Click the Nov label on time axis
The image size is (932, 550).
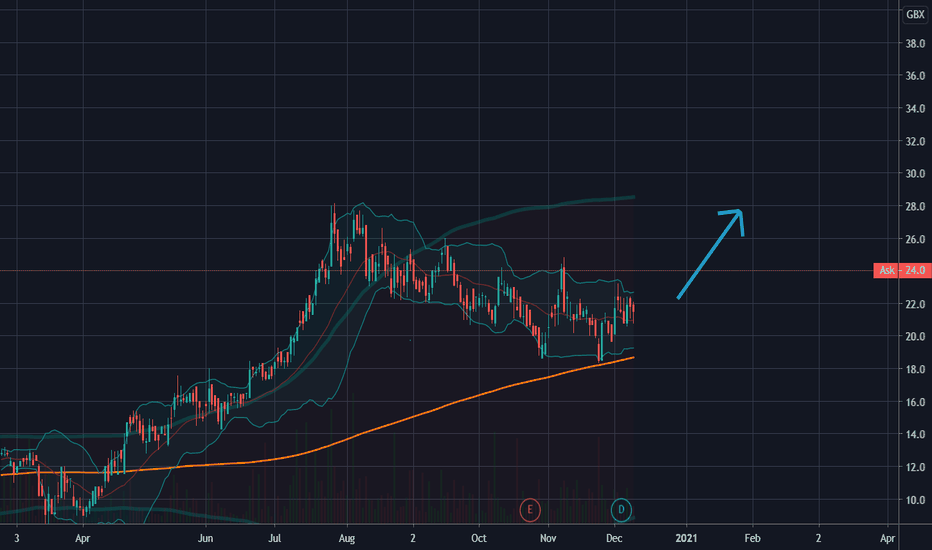548,538
